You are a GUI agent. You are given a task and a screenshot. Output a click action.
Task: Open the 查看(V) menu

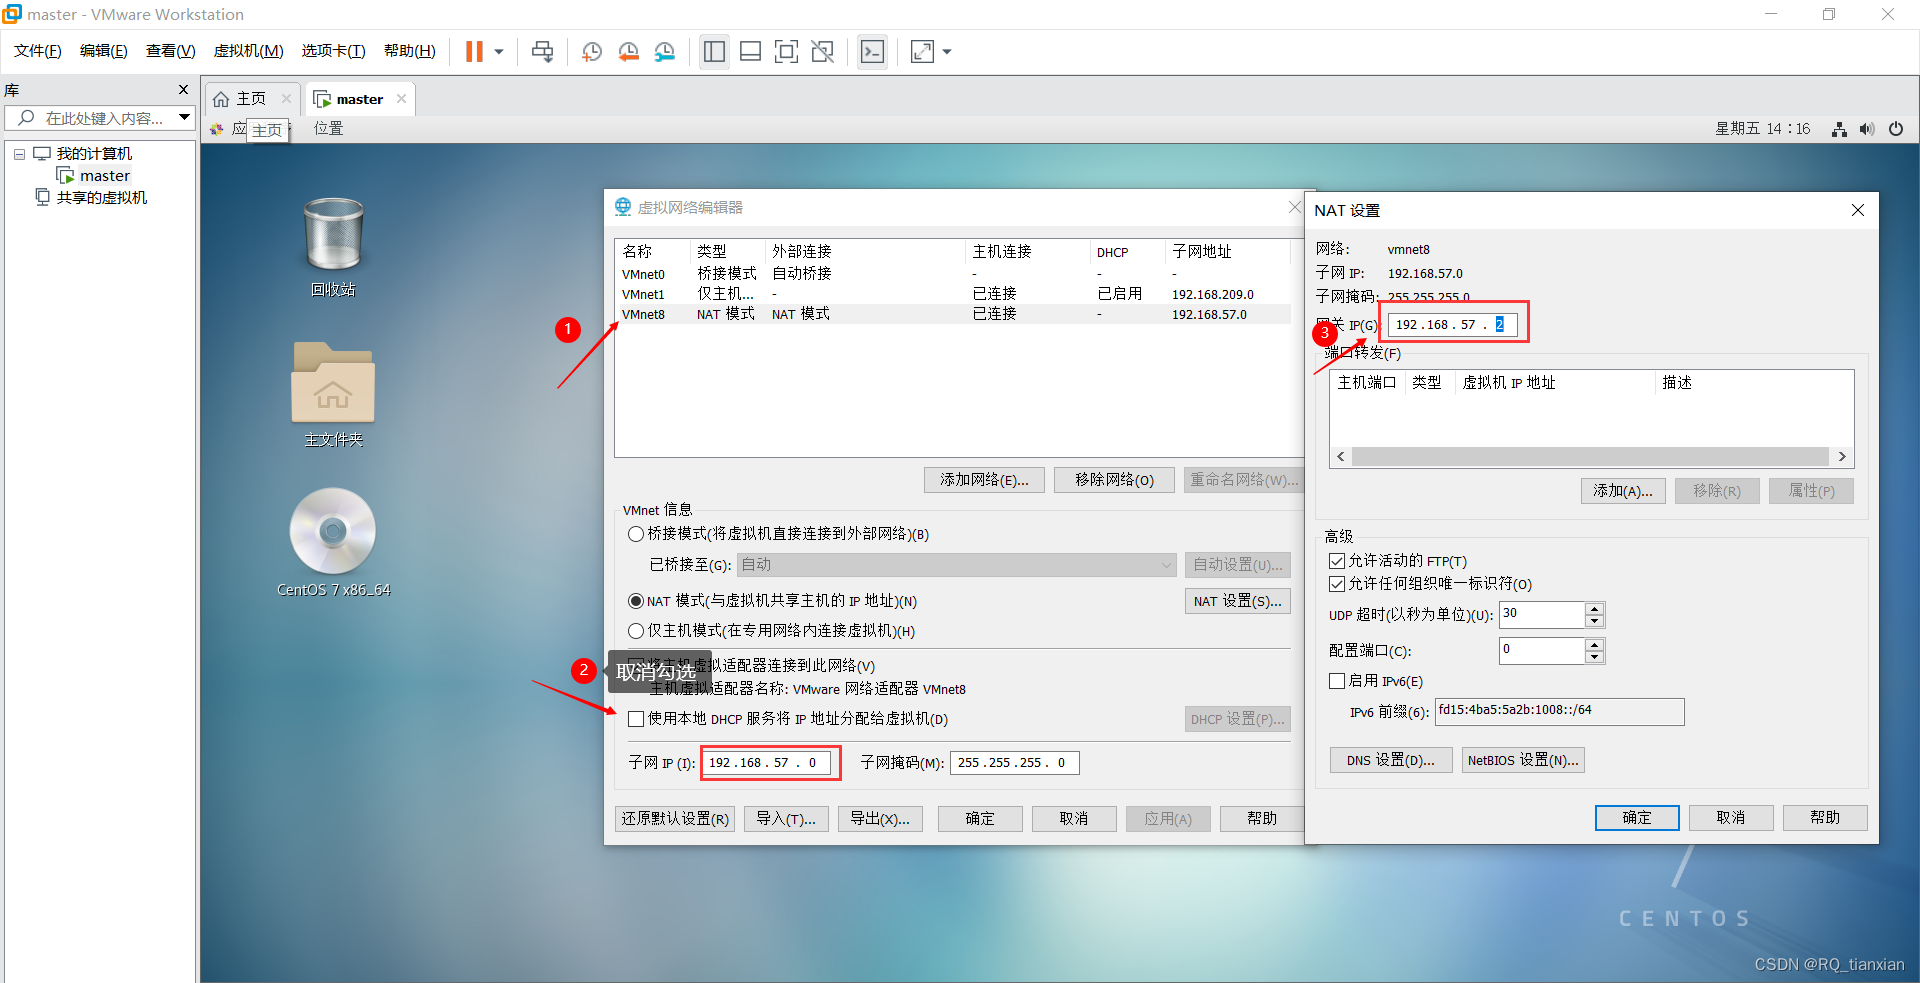point(171,51)
